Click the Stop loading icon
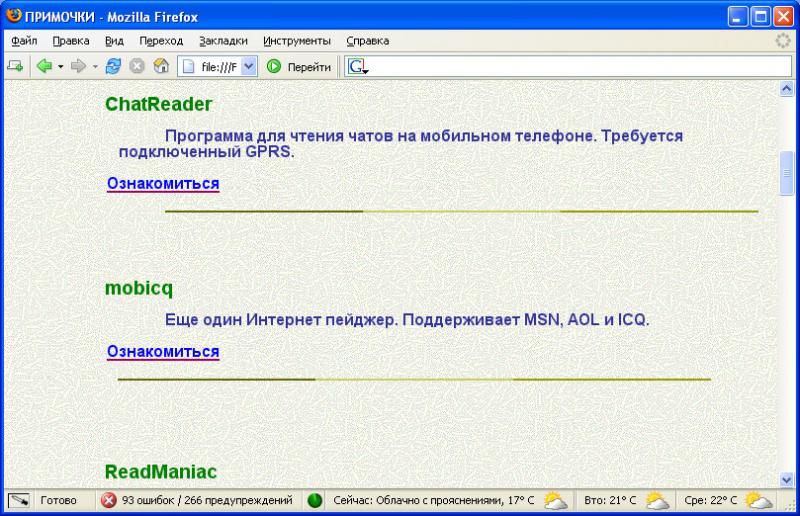The width and height of the screenshot is (800, 516). (x=136, y=67)
